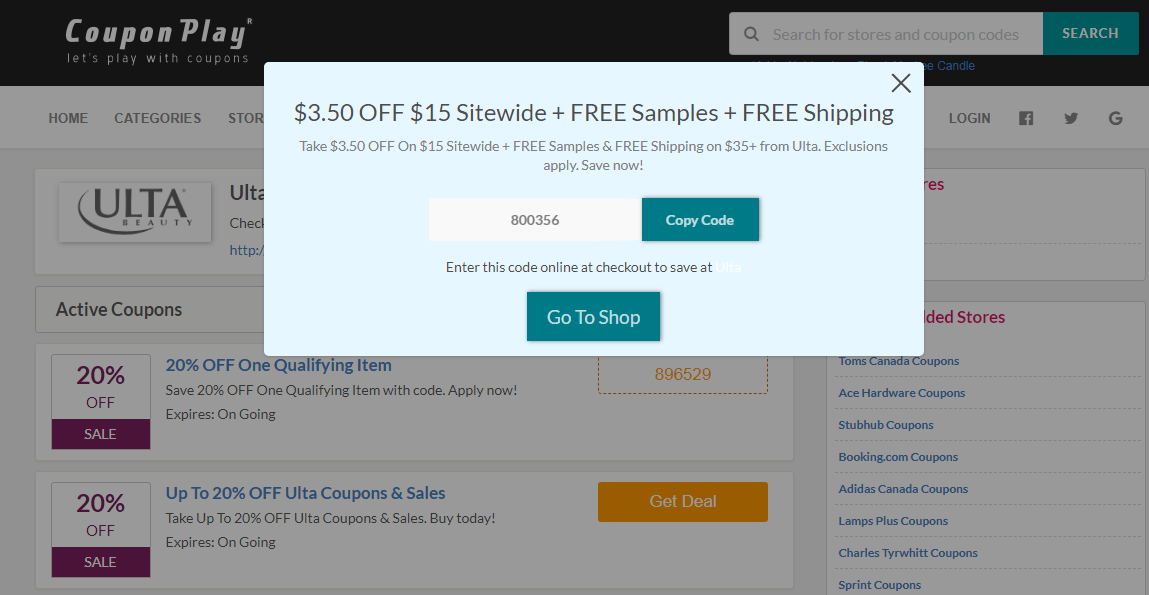Open the Twitter icon link
Screen dimensions: 1149x595
pyautogui.click(x=1071, y=118)
